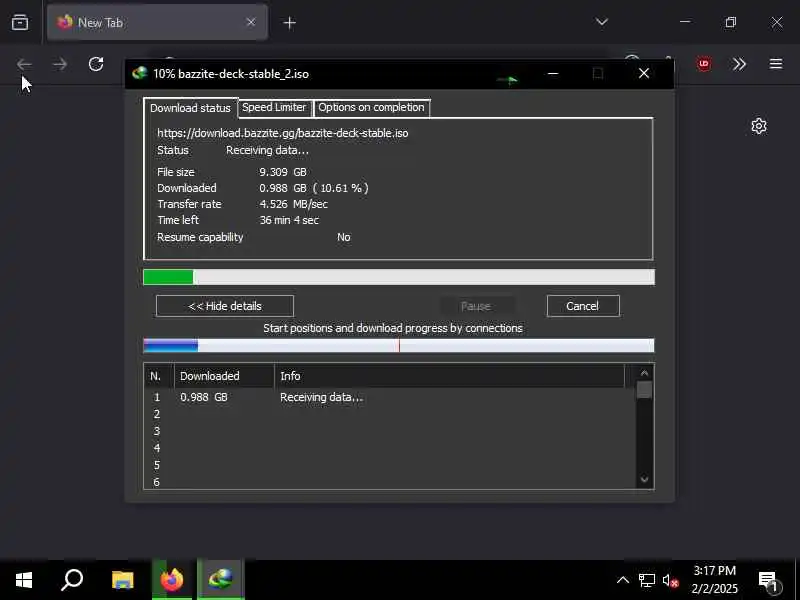800x600 pixels.
Task: Open the uBlock Origin extension icon
Action: tap(704, 64)
